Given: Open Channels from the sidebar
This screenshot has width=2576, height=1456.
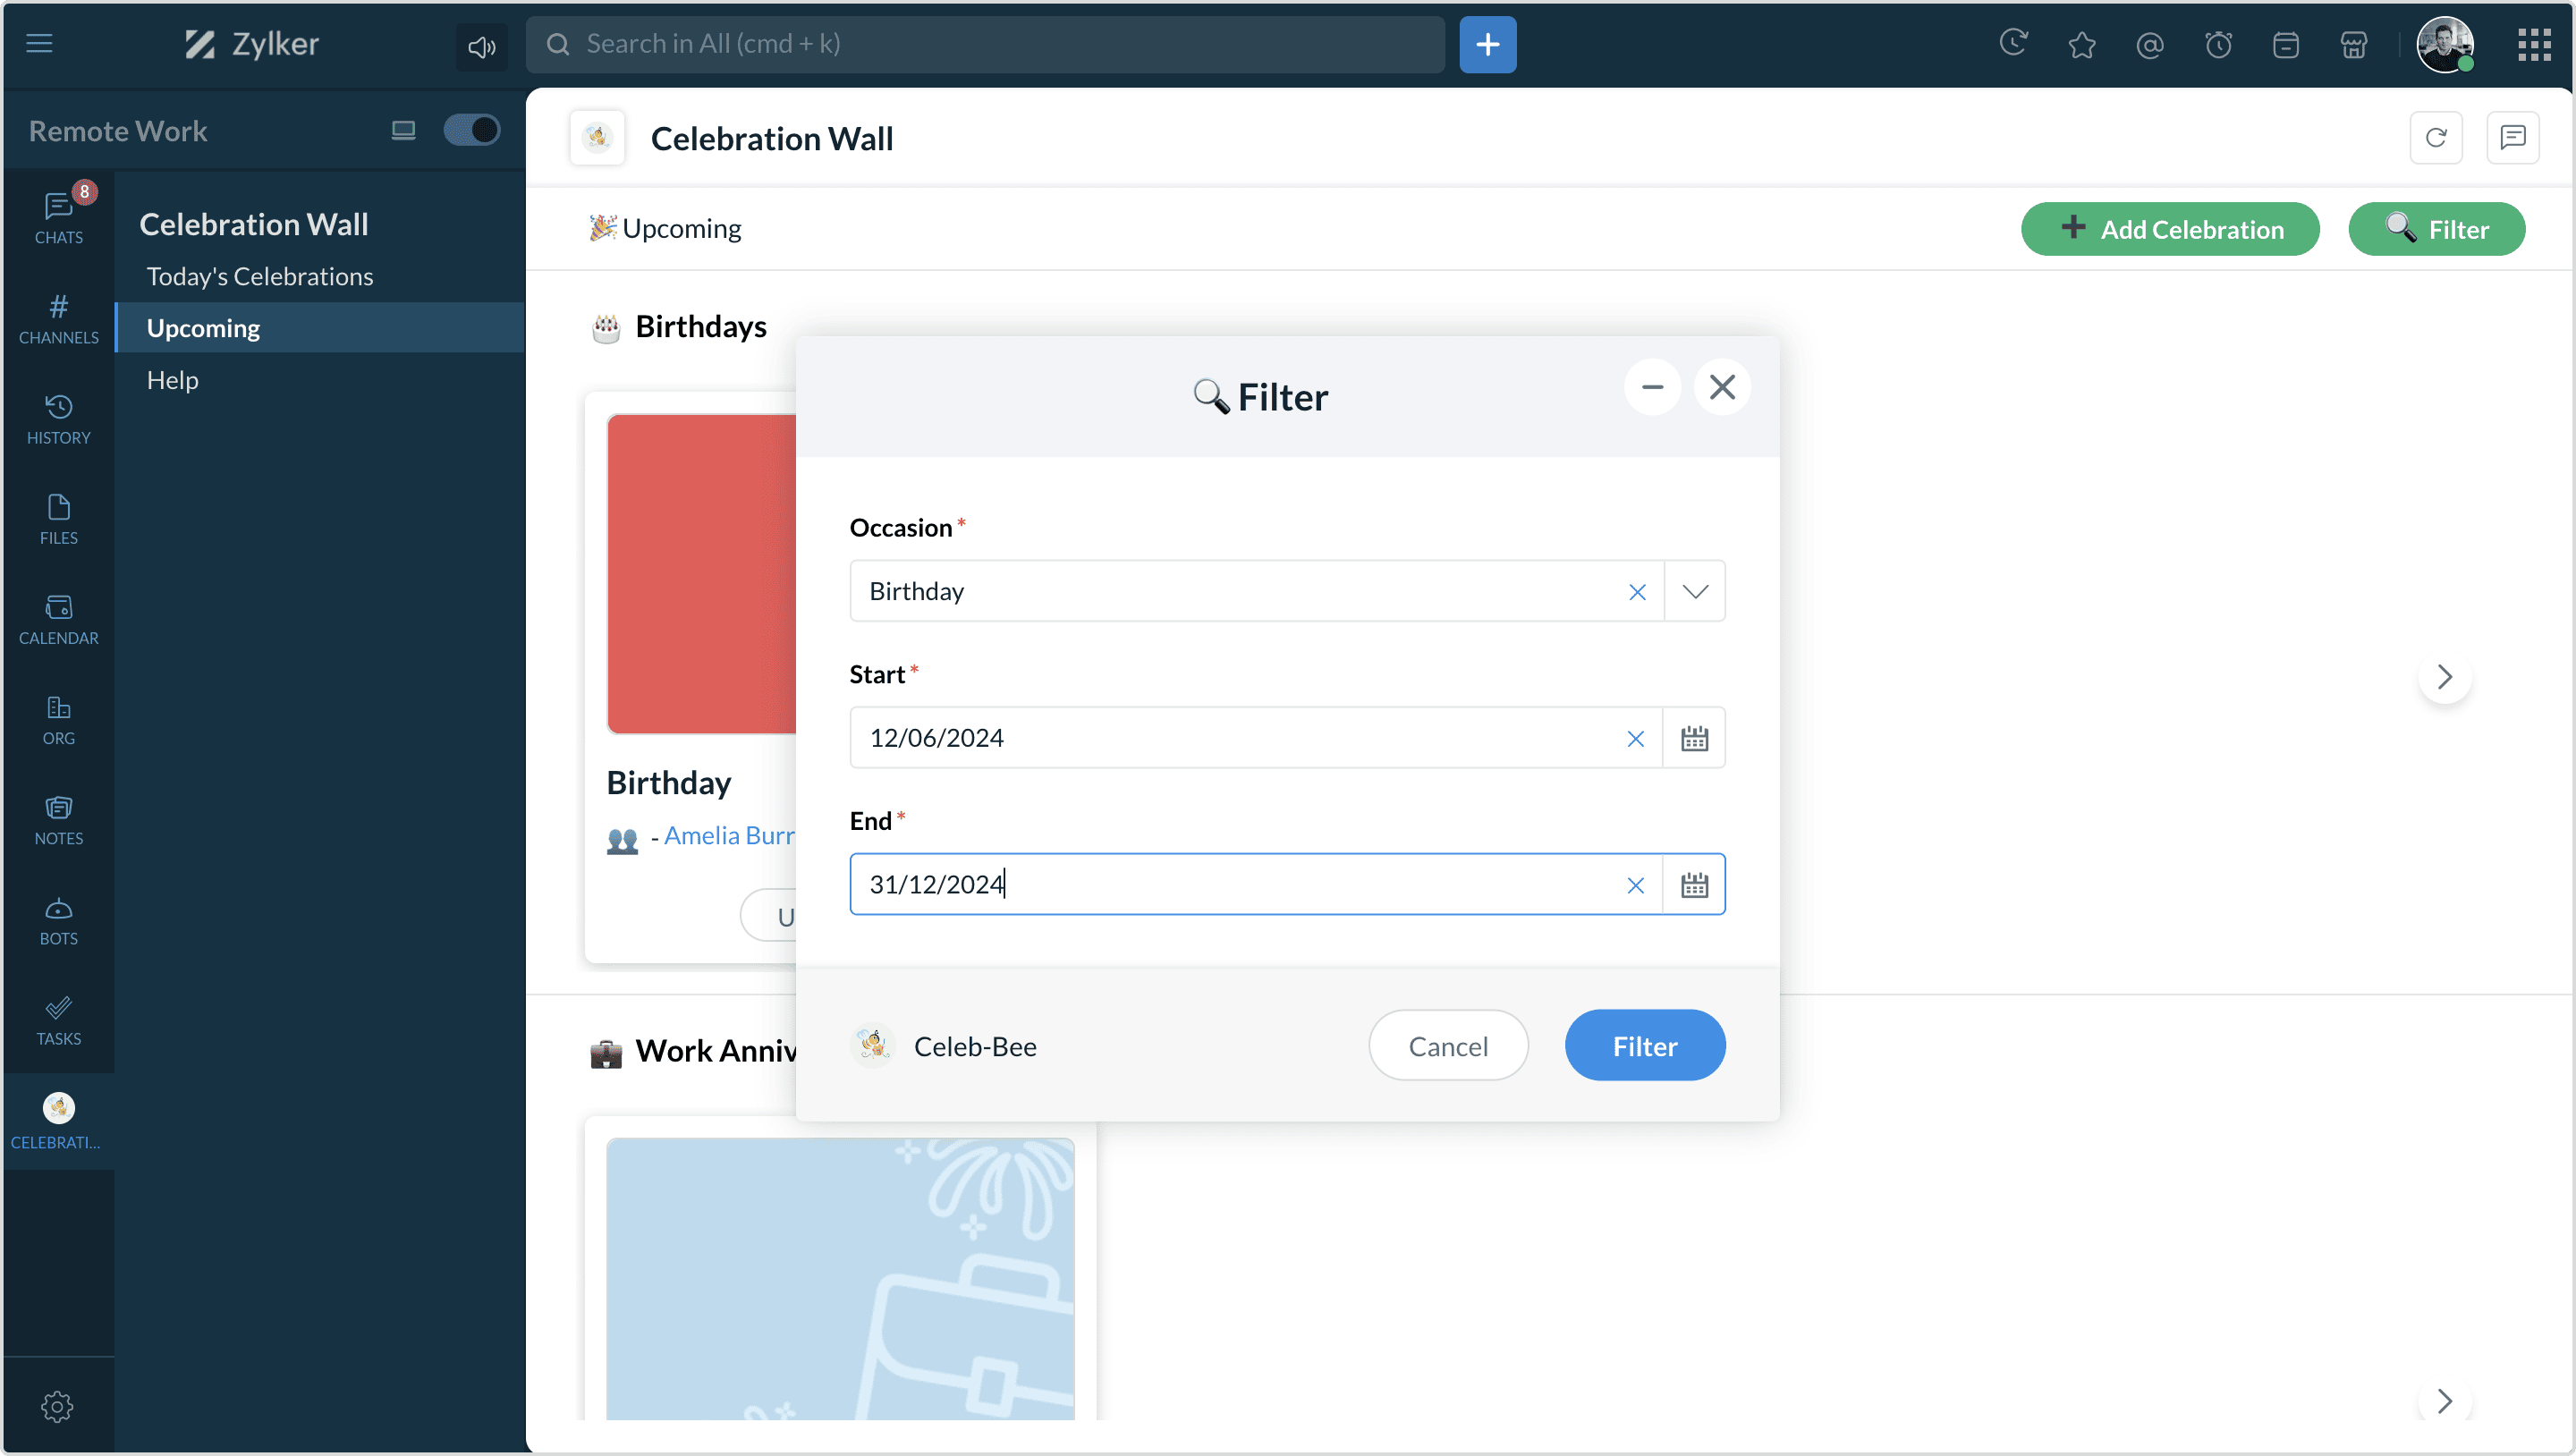Looking at the screenshot, I should [58, 318].
